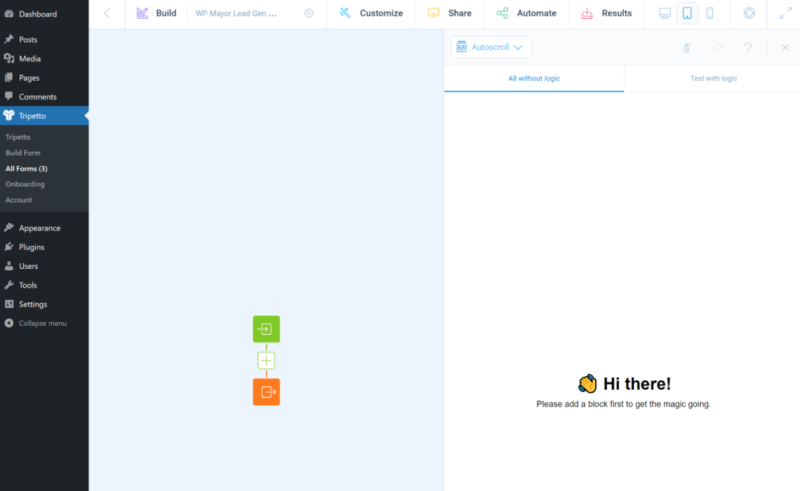Add a block with the plus node

click(266, 361)
